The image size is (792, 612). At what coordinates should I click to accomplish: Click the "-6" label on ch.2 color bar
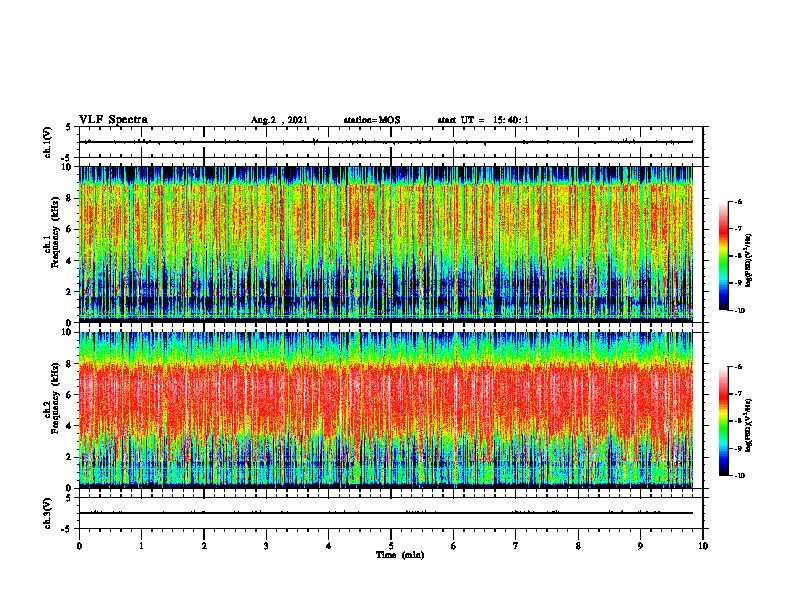pyautogui.click(x=738, y=367)
